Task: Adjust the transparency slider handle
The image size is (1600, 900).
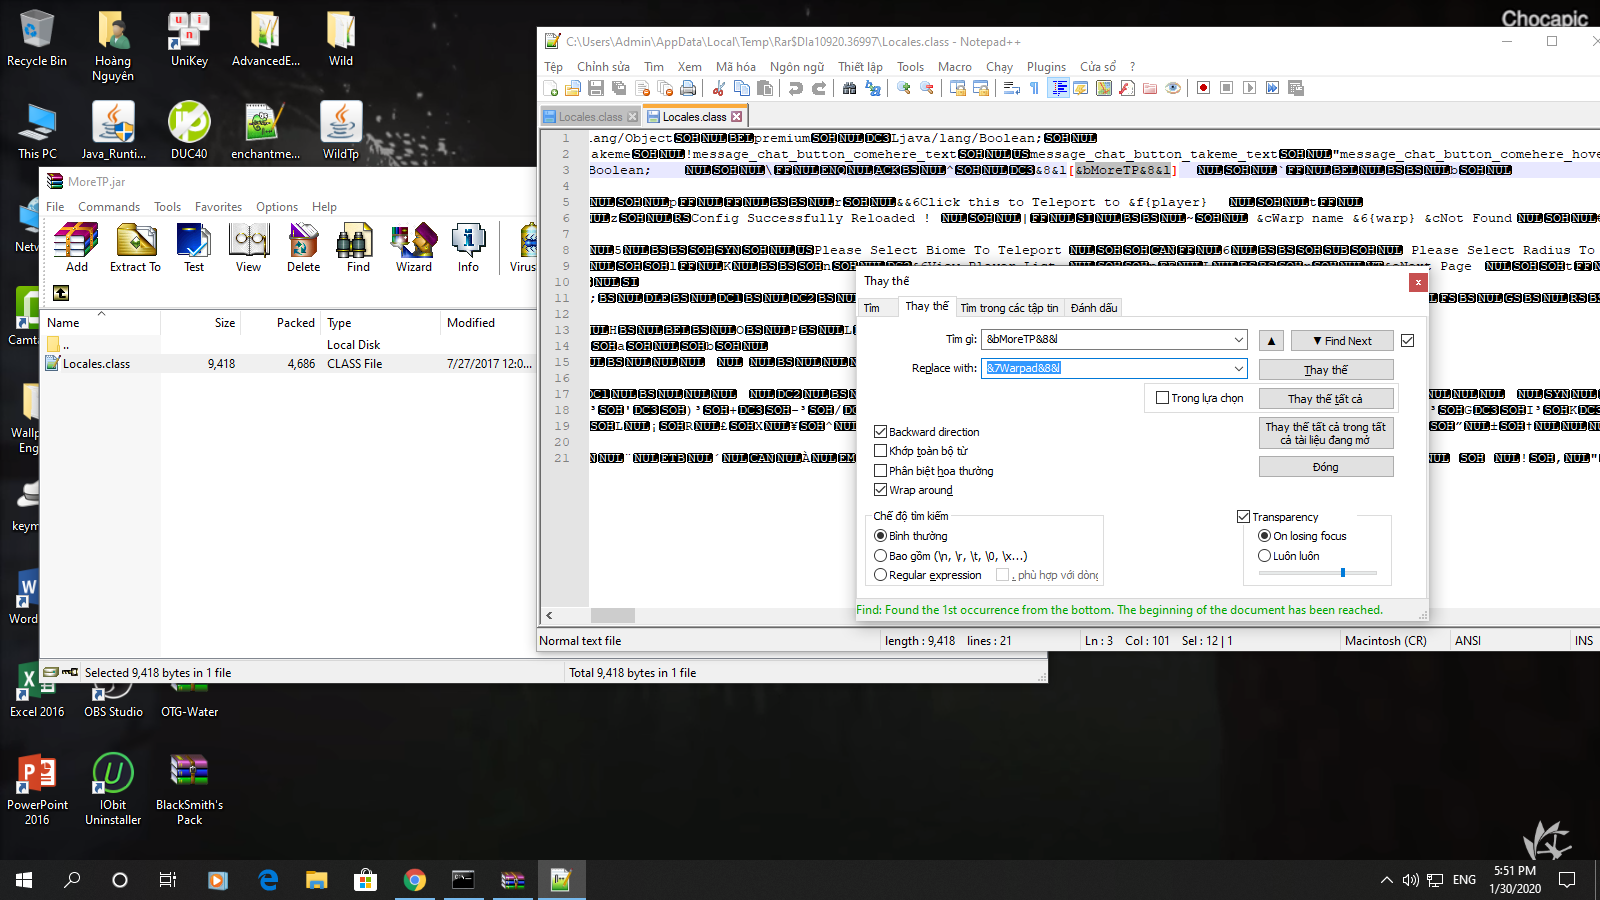Action: [x=1343, y=573]
